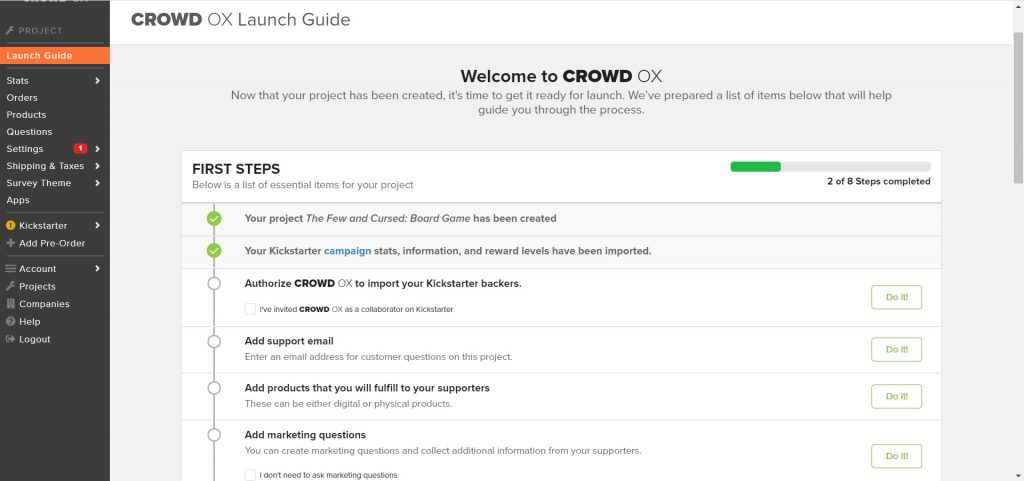Viewport: 1024px width, 481px height.
Task: Click the step circle for Add products
Action: coord(214,388)
